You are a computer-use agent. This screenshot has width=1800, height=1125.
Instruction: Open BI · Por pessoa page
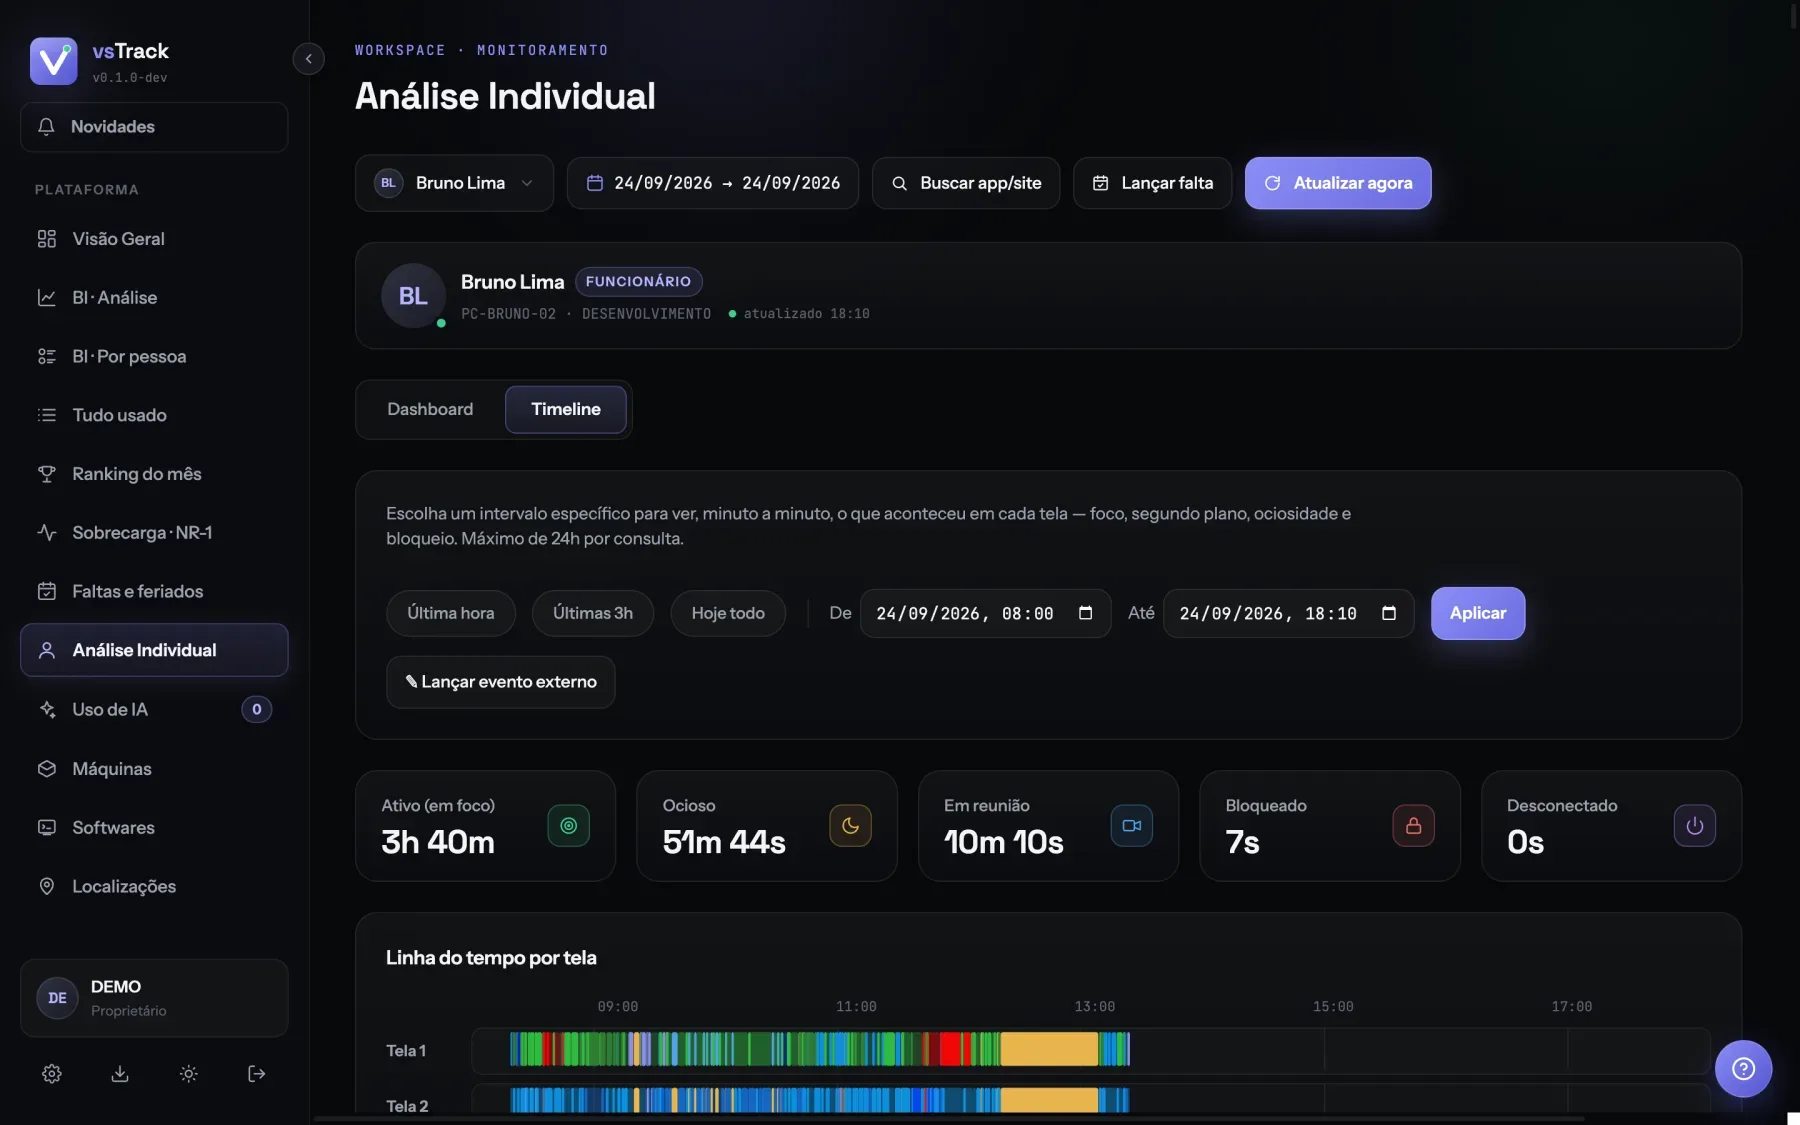(x=154, y=357)
